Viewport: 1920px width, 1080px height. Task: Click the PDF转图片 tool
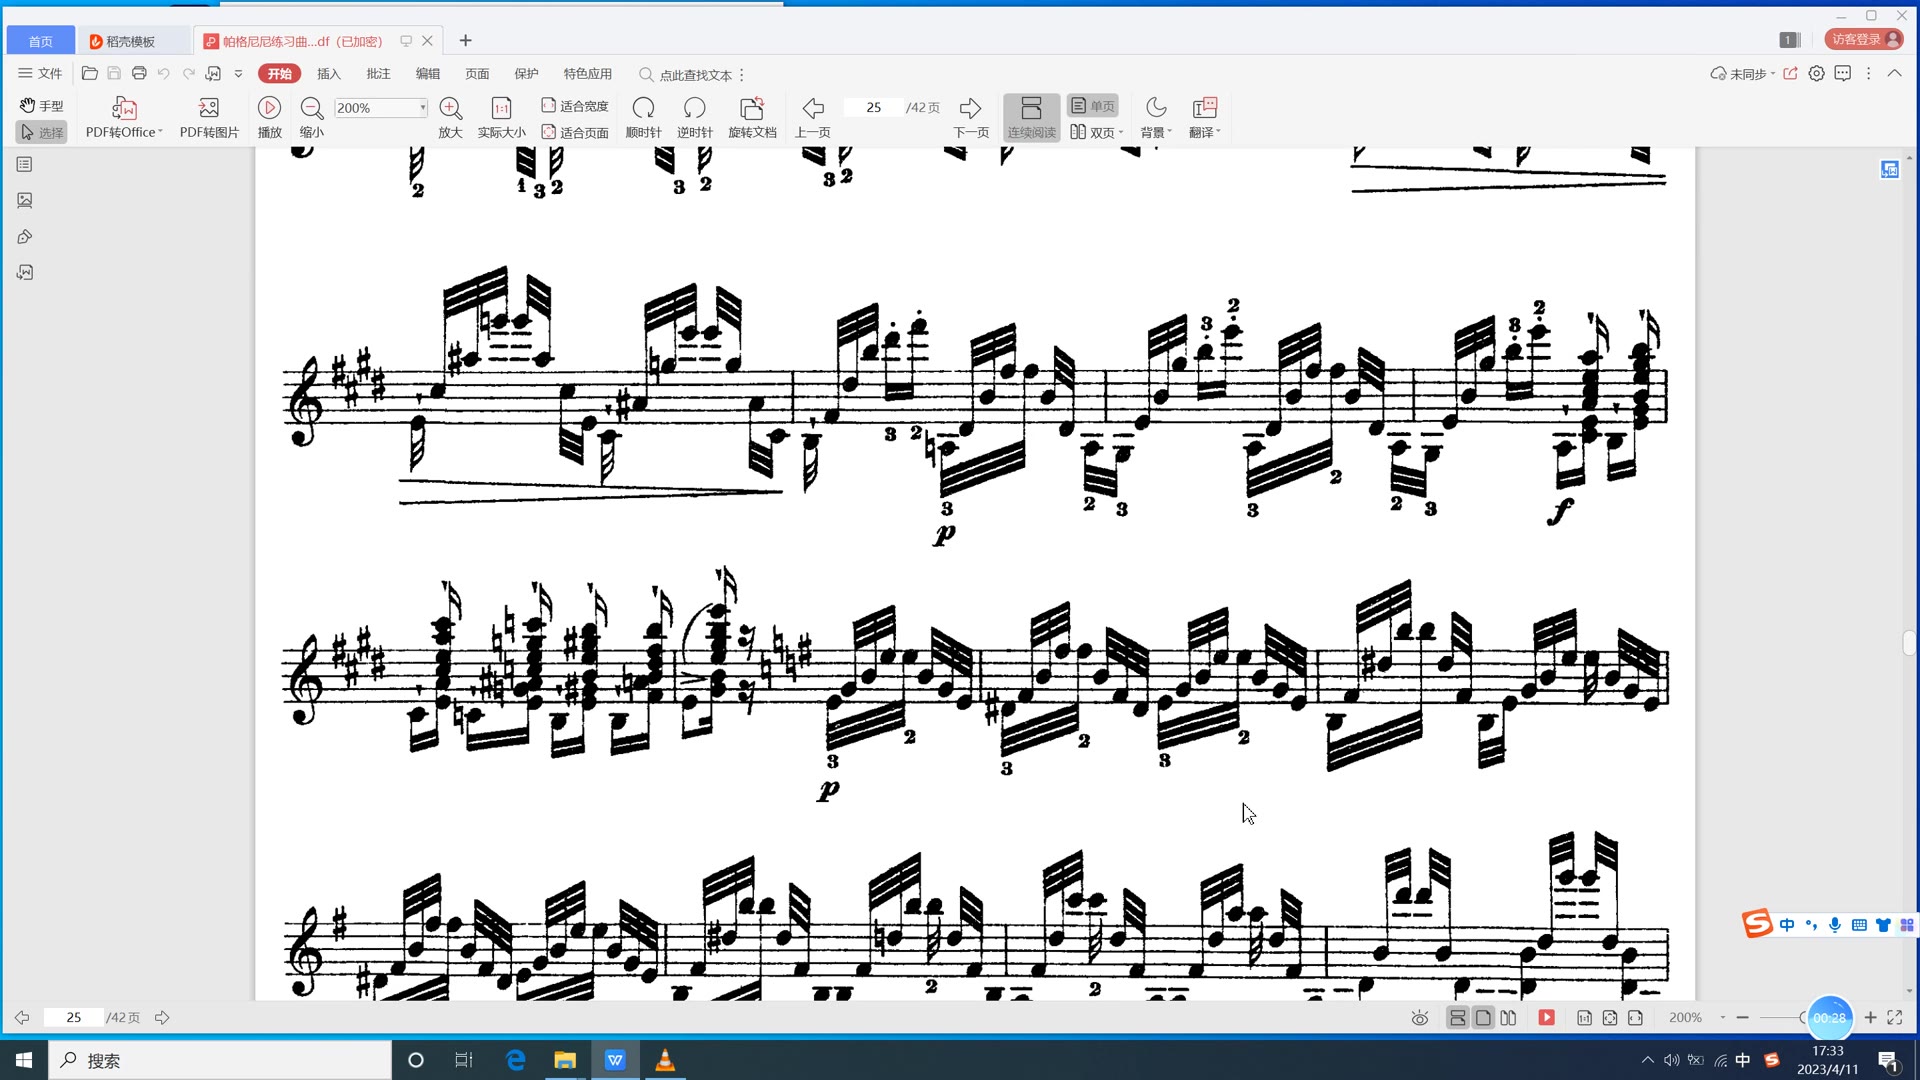pos(209,118)
